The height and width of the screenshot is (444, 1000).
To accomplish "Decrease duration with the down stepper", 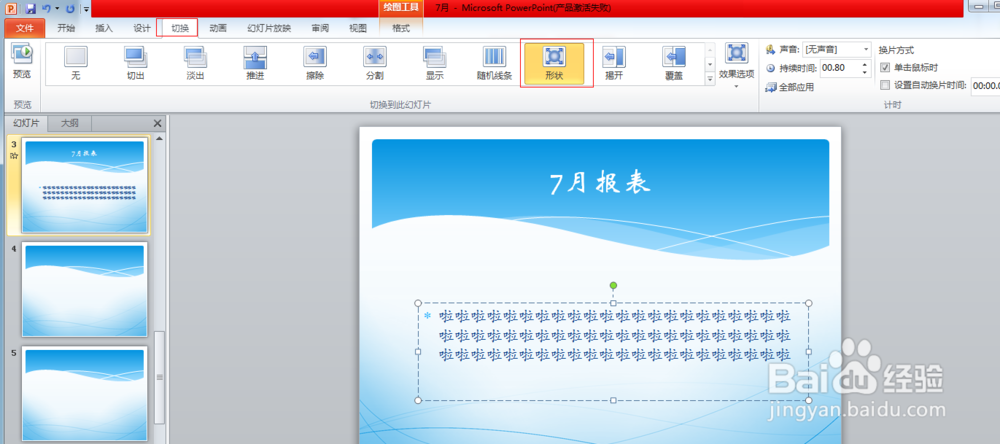I will (x=865, y=71).
